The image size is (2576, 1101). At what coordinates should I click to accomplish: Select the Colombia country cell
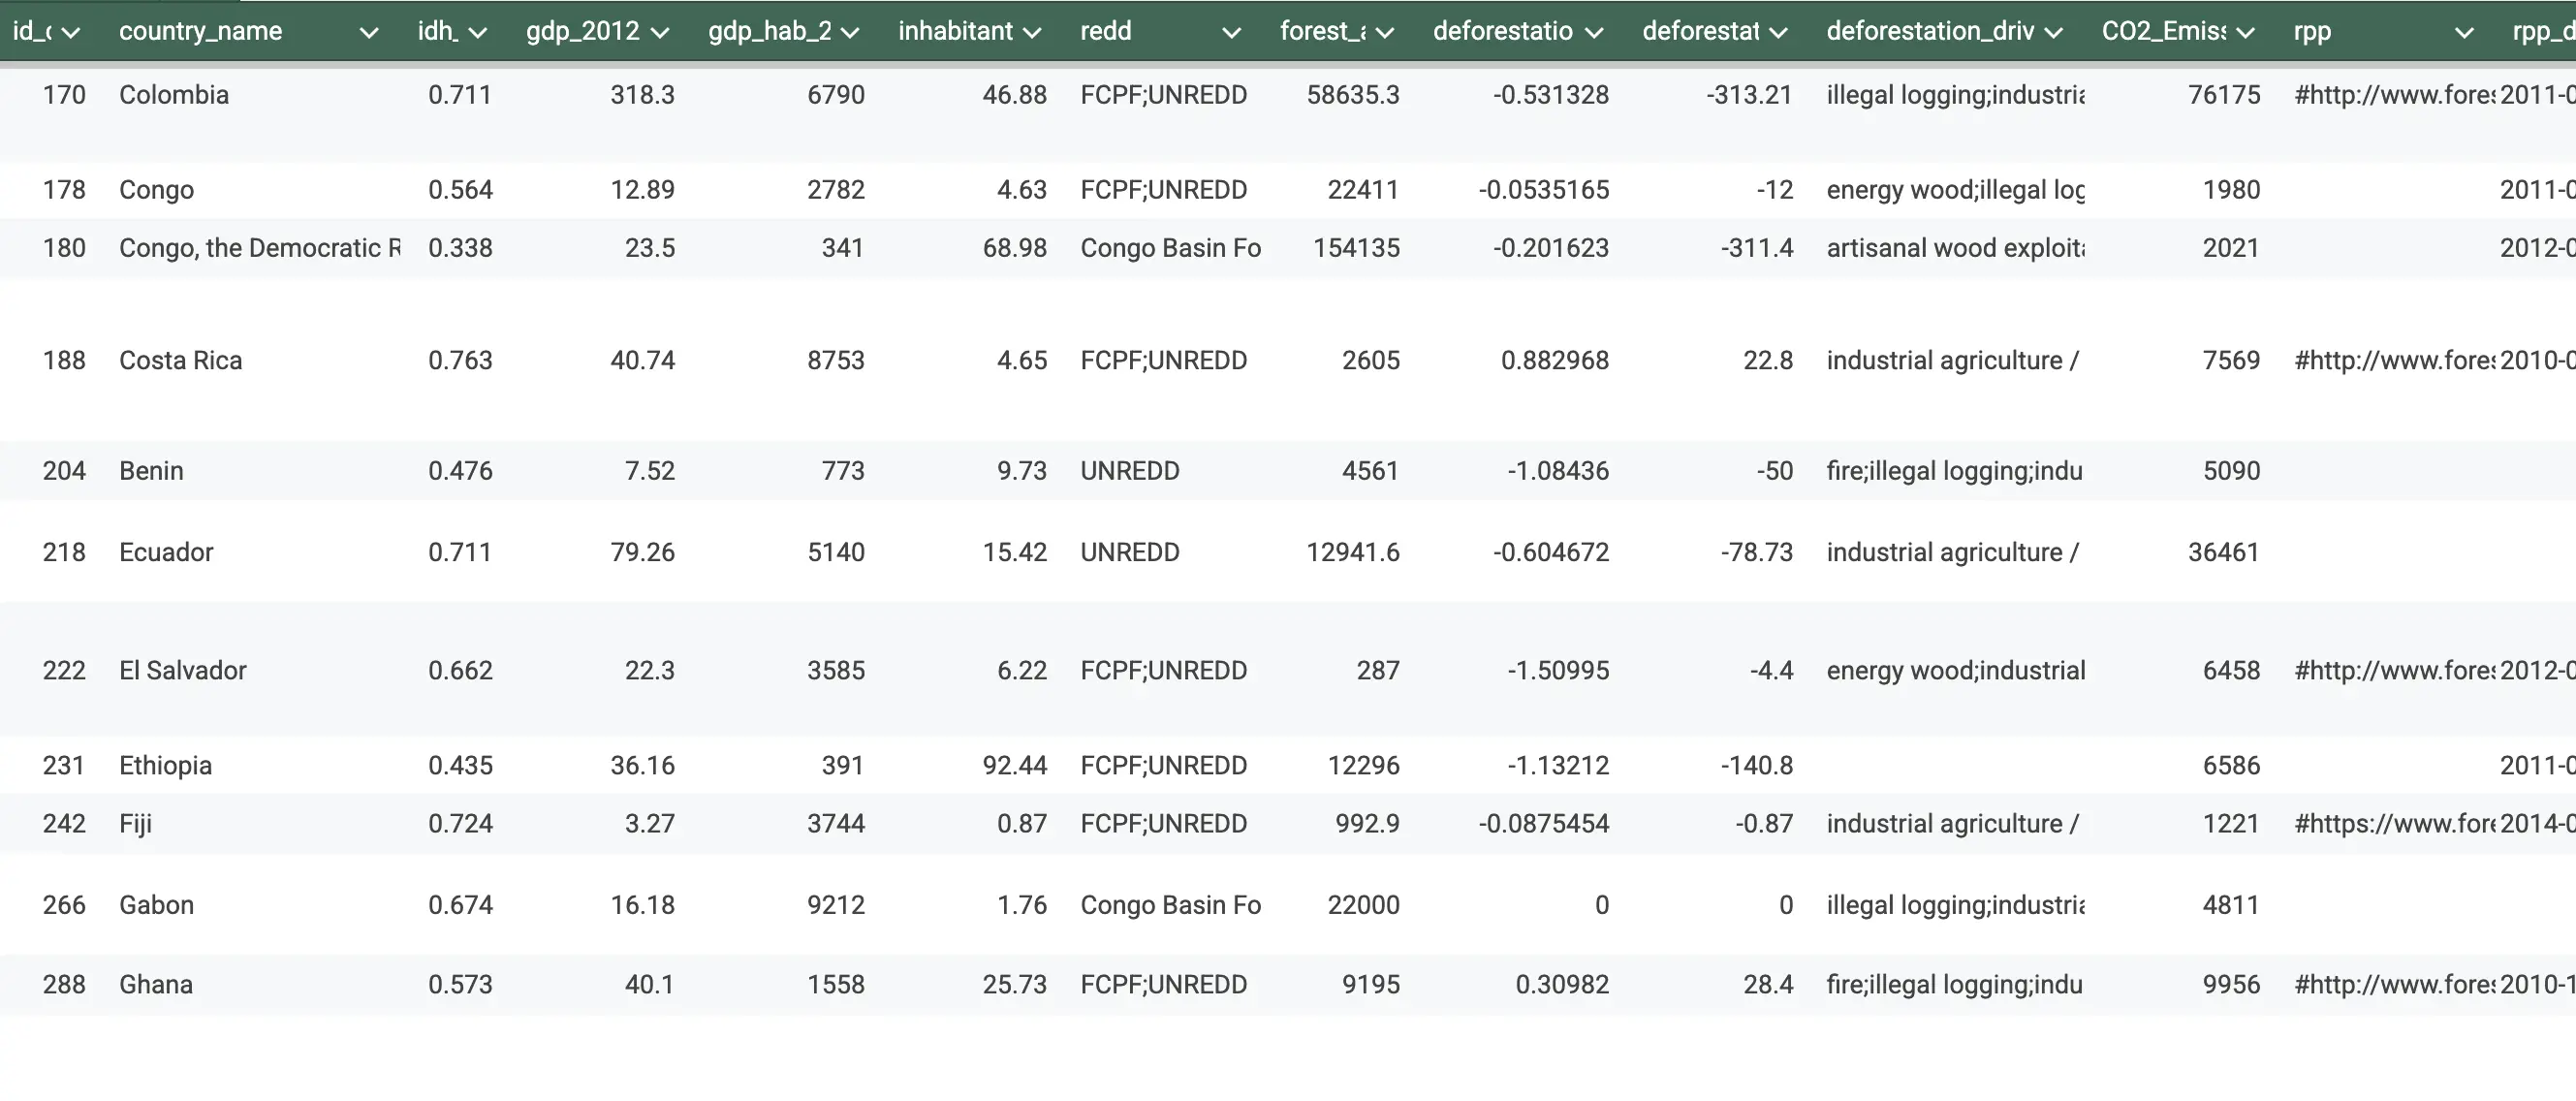[x=174, y=95]
